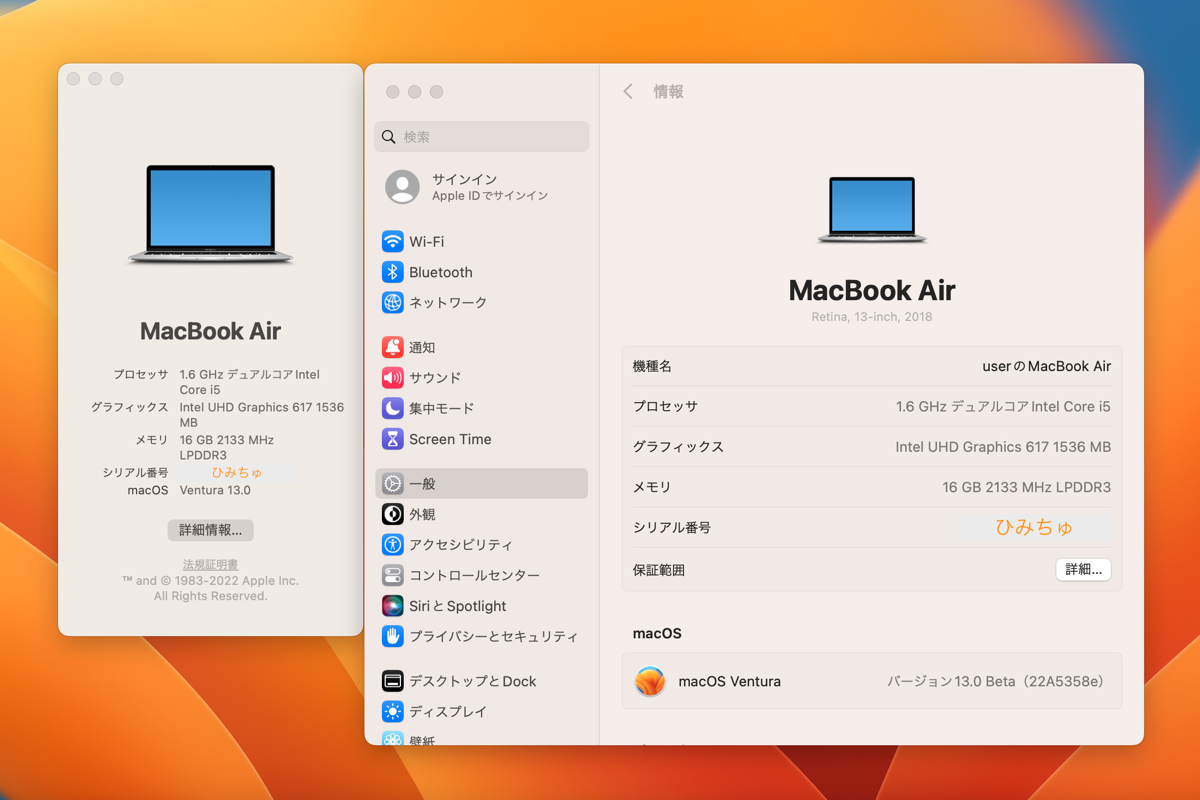This screenshot has width=1200, height=800.
Task: Click the Siri と Spotlight icon
Action: pyautogui.click(x=393, y=606)
